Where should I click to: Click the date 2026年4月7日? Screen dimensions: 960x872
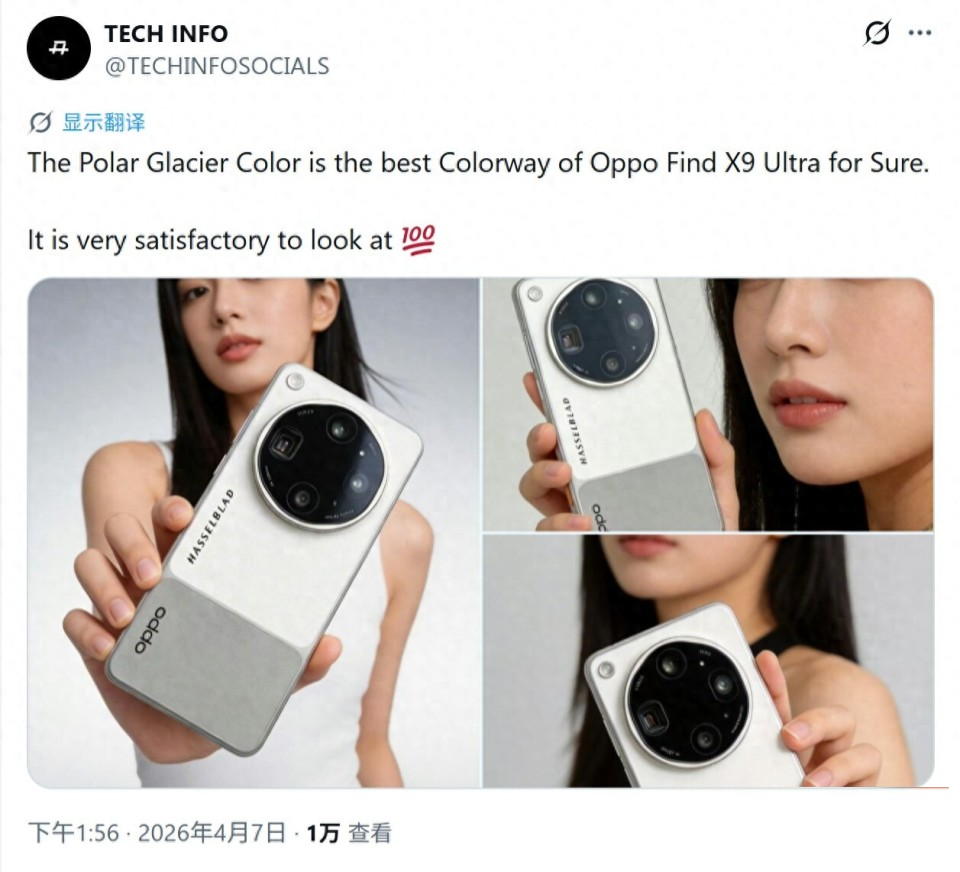[212, 833]
